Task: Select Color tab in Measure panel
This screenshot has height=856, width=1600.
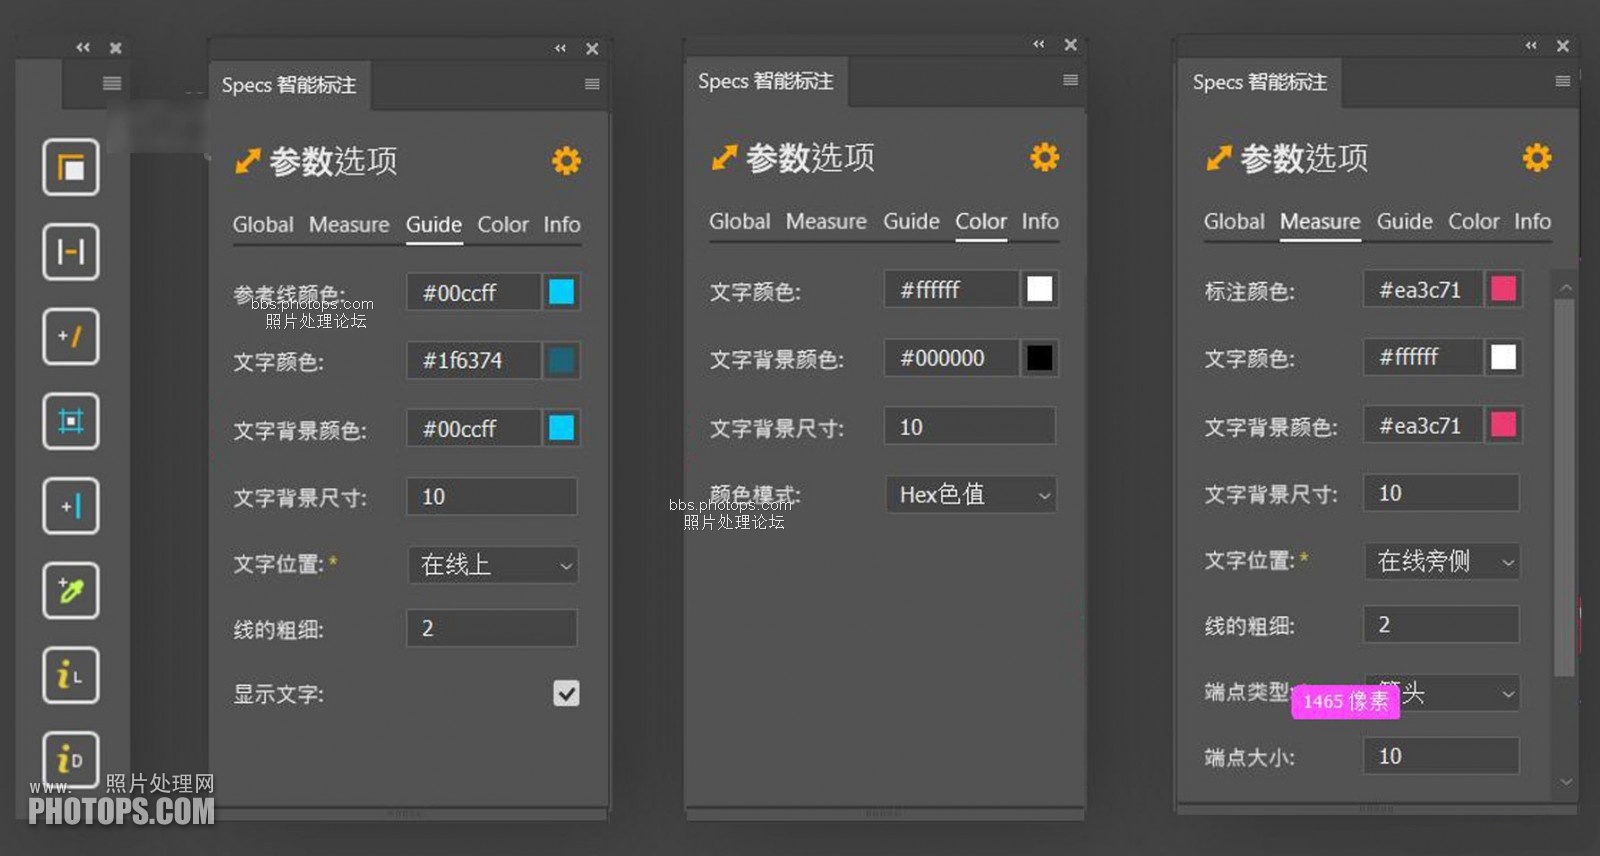Action: tap(1474, 221)
